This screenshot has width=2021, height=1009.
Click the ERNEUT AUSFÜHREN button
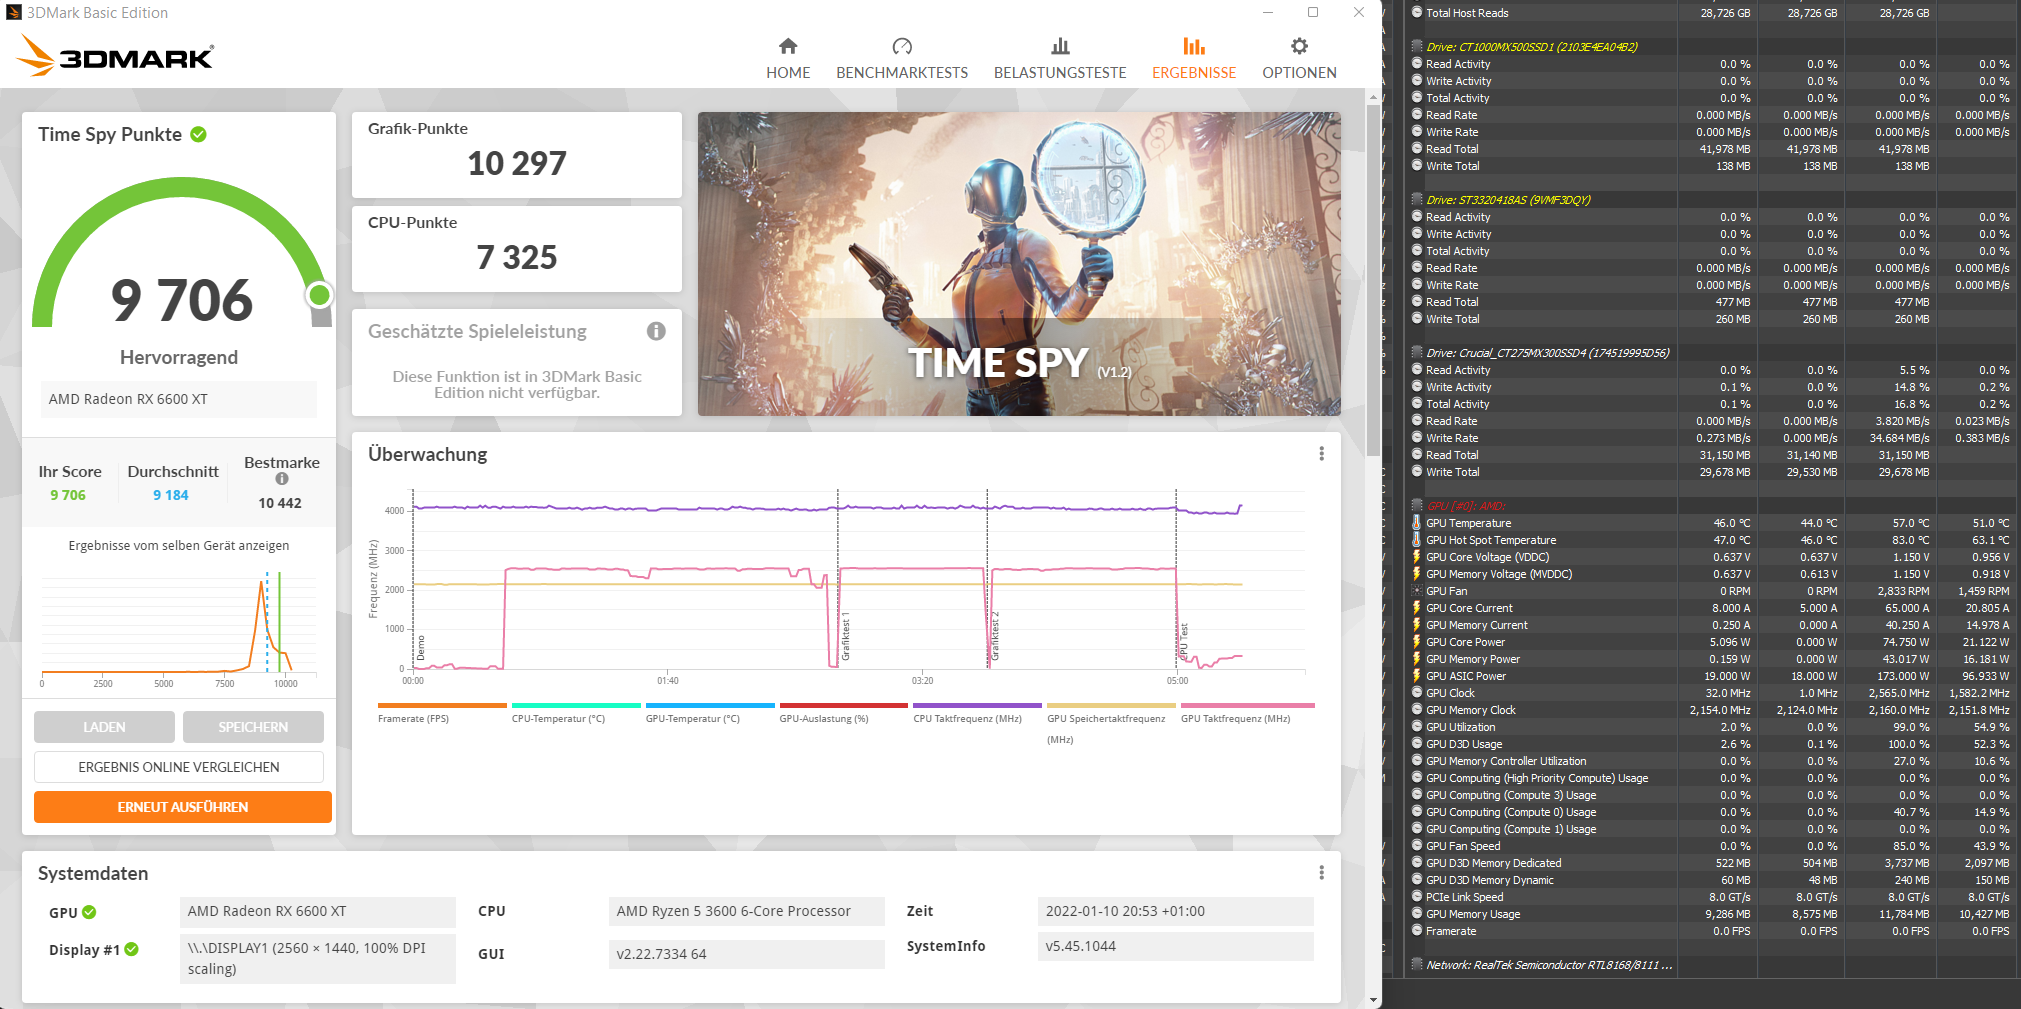click(182, 806)
